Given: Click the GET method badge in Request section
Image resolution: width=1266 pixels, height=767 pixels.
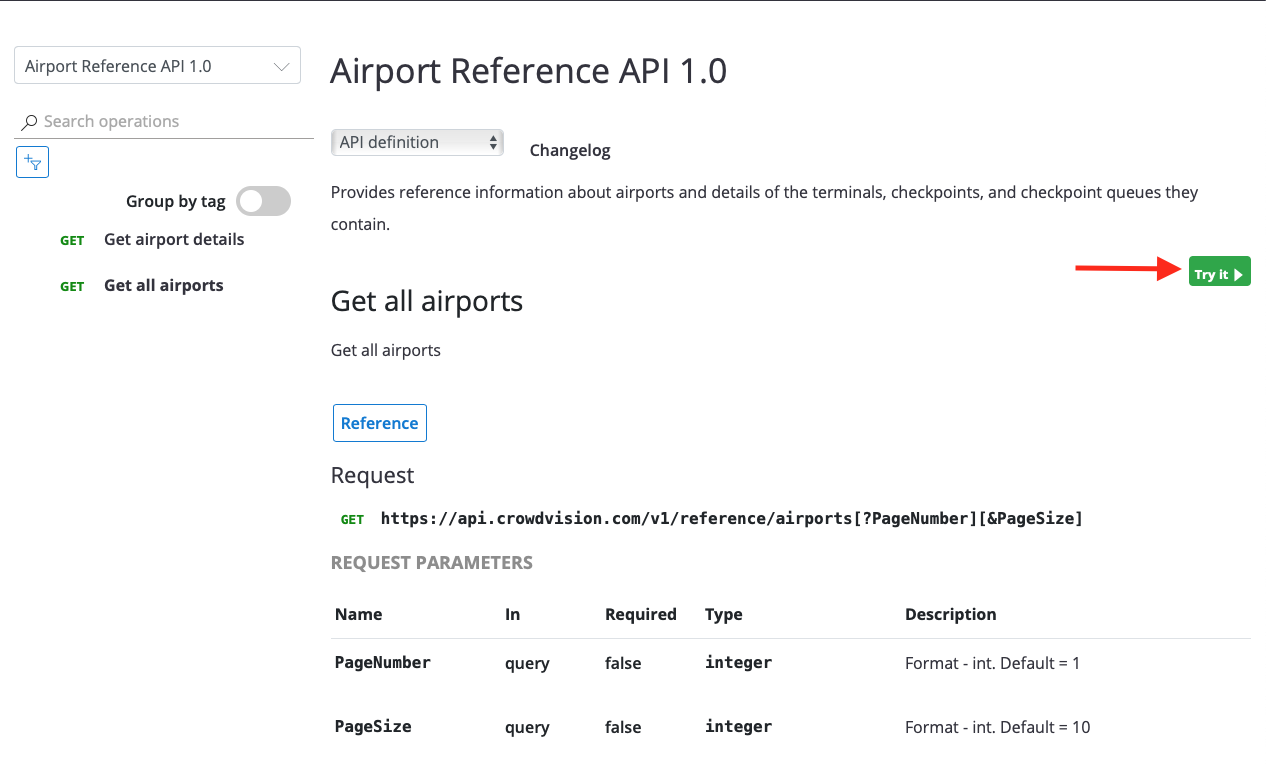Looking at the screenshot, I should [x=352, y=519].
